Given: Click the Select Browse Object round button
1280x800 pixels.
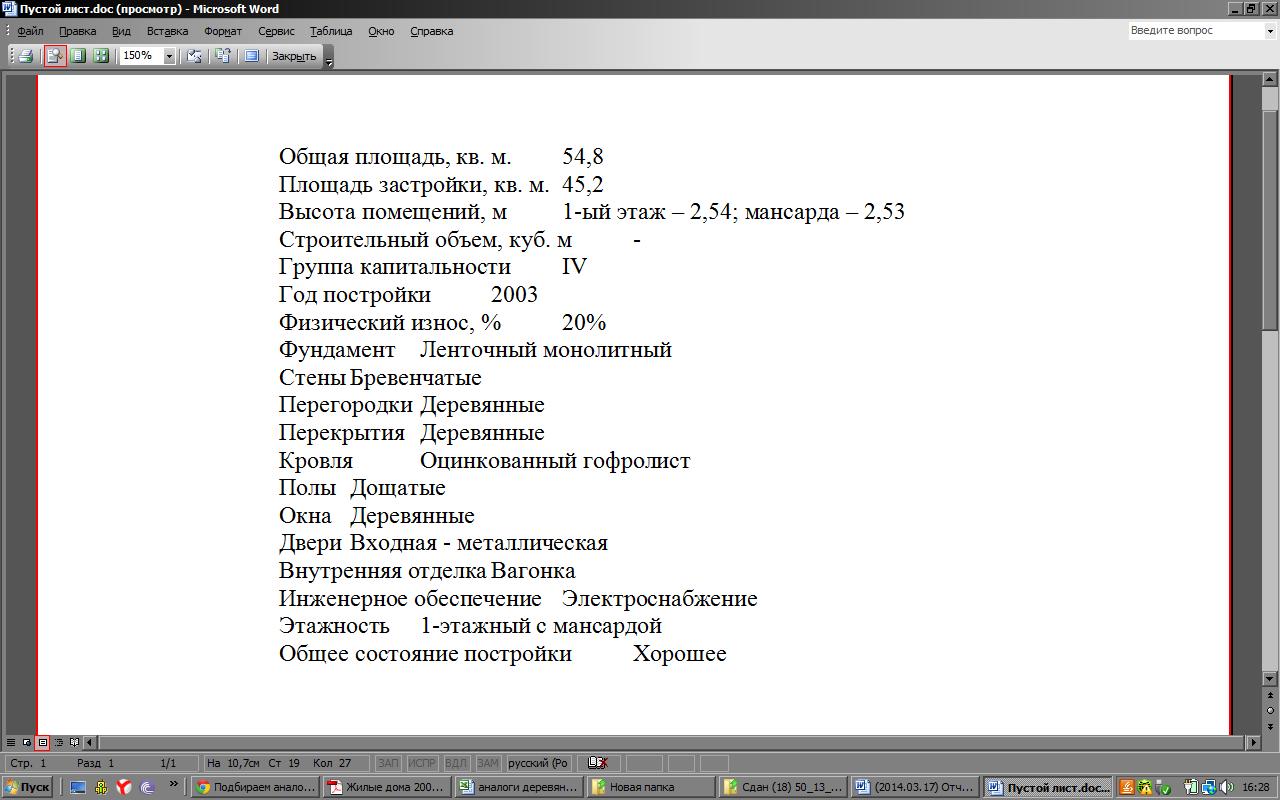Looking at the screenshot, I should coord(1270,710).
